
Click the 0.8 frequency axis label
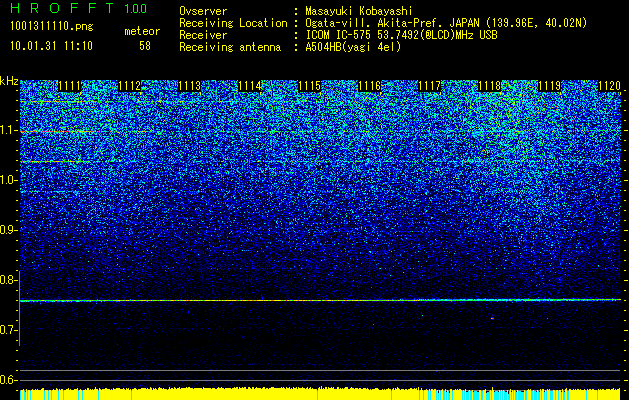[8, 280]
